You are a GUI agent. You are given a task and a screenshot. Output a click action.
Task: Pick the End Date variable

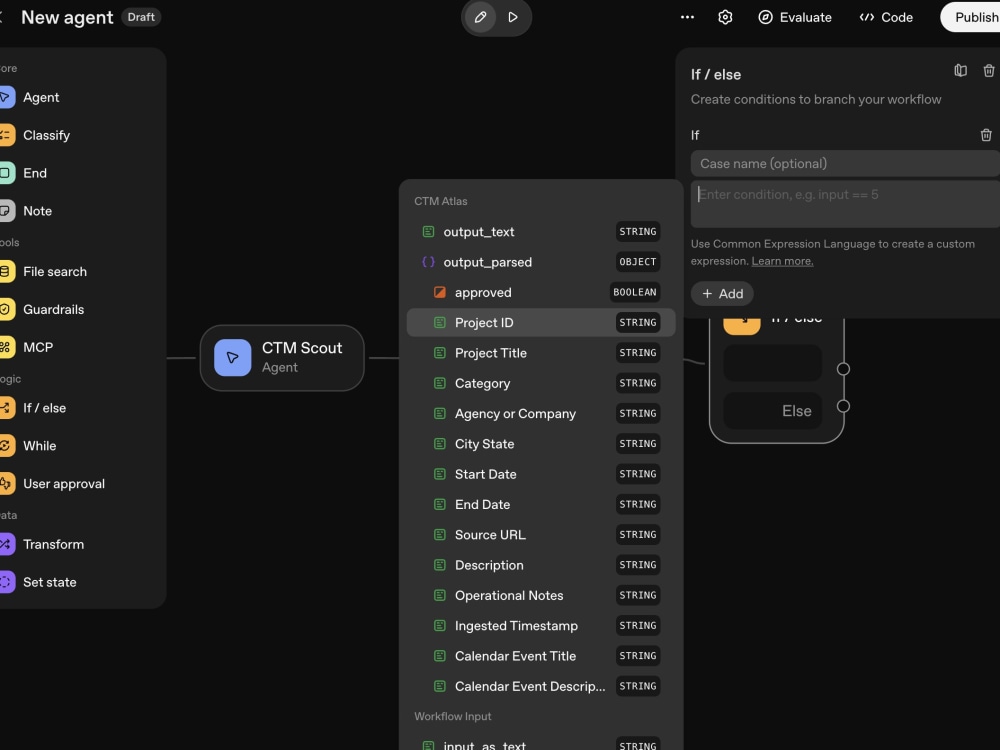click(541, 504)
